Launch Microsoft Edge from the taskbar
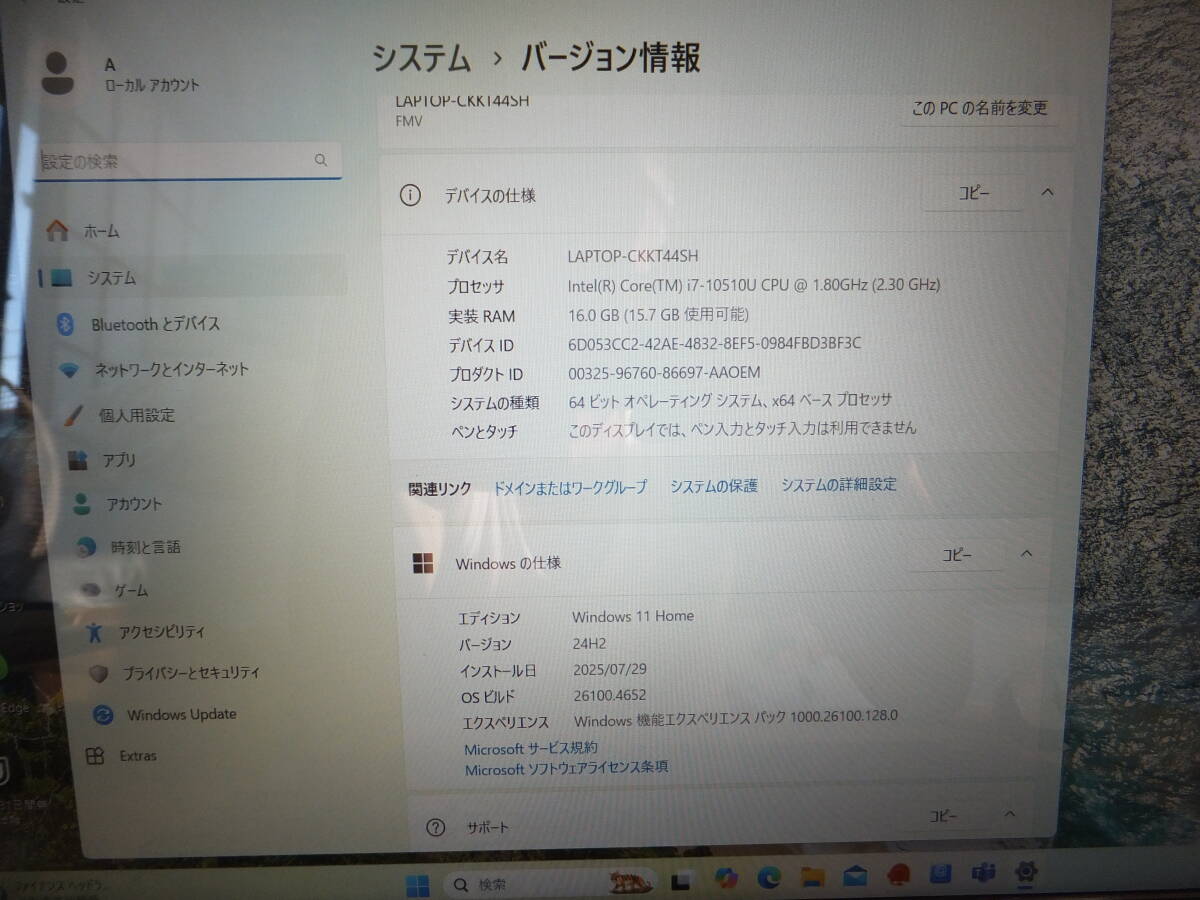 (769, 878)
